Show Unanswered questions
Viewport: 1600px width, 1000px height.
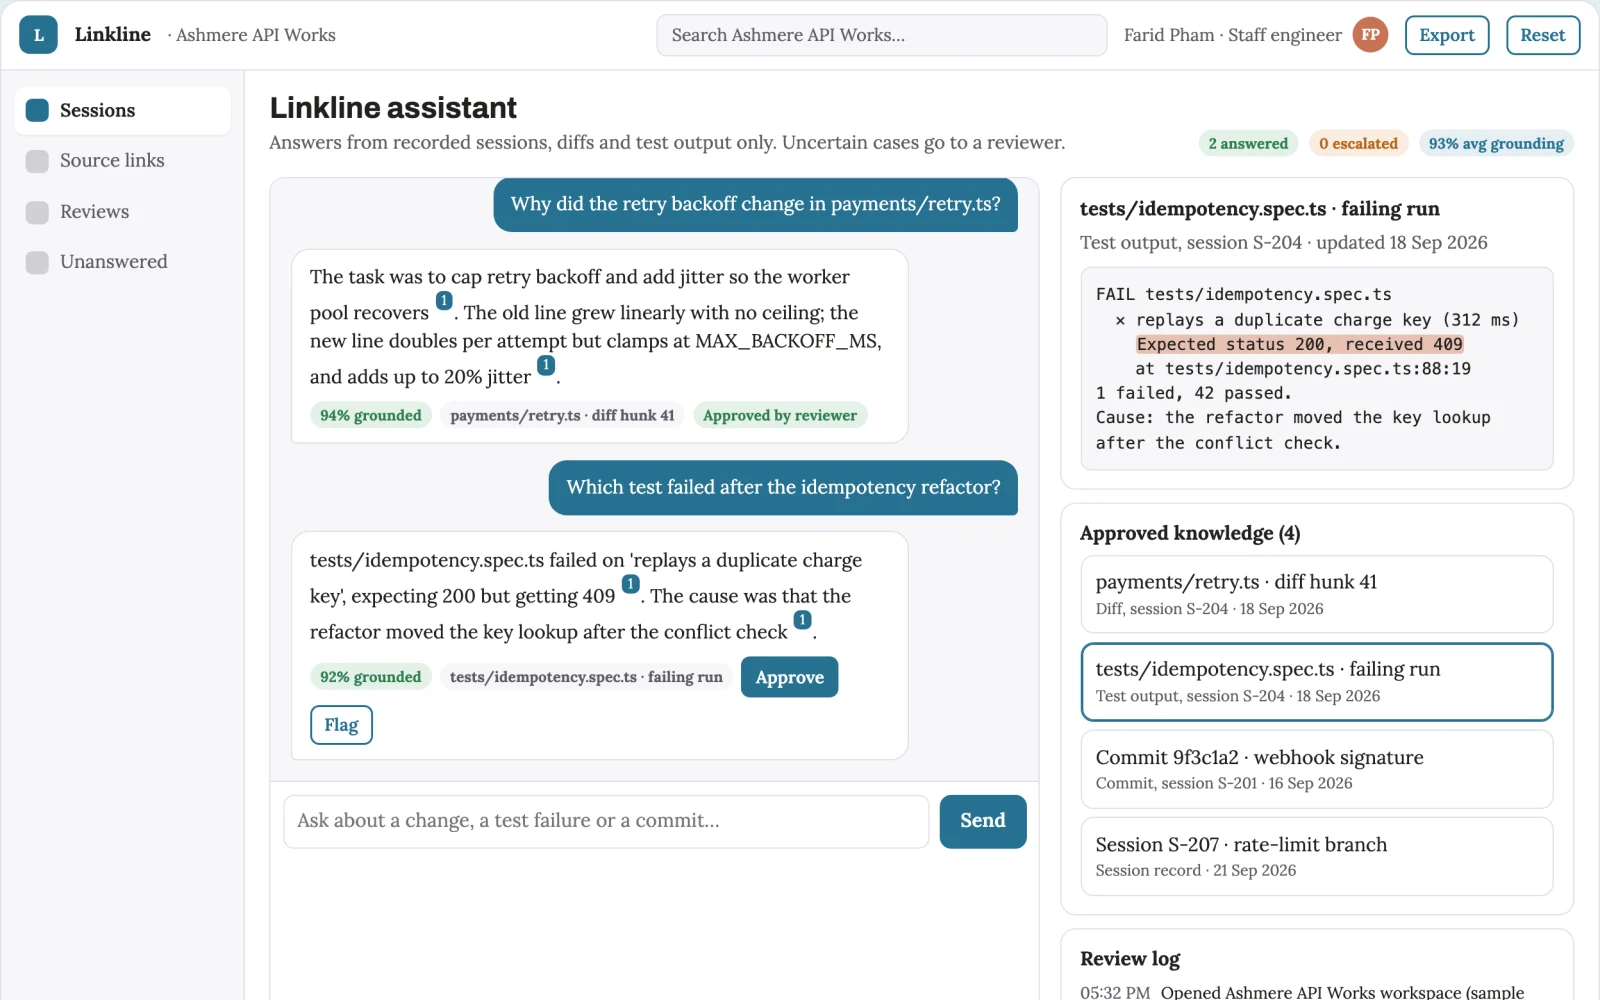122,262
